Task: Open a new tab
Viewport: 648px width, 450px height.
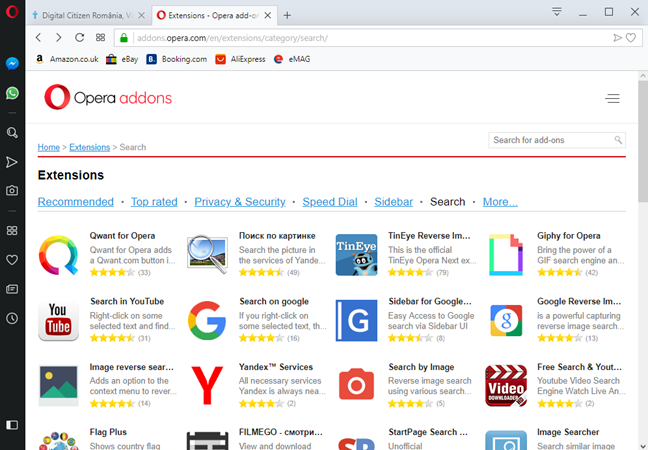Action: (287, 16)
